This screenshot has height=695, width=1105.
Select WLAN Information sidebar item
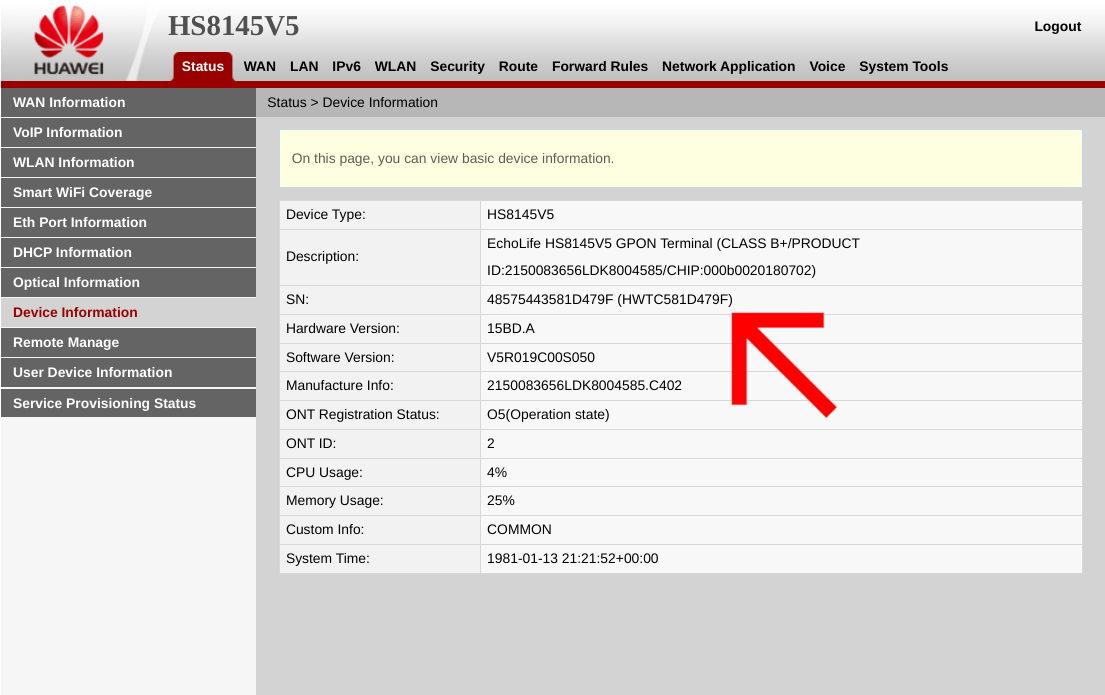128,162
